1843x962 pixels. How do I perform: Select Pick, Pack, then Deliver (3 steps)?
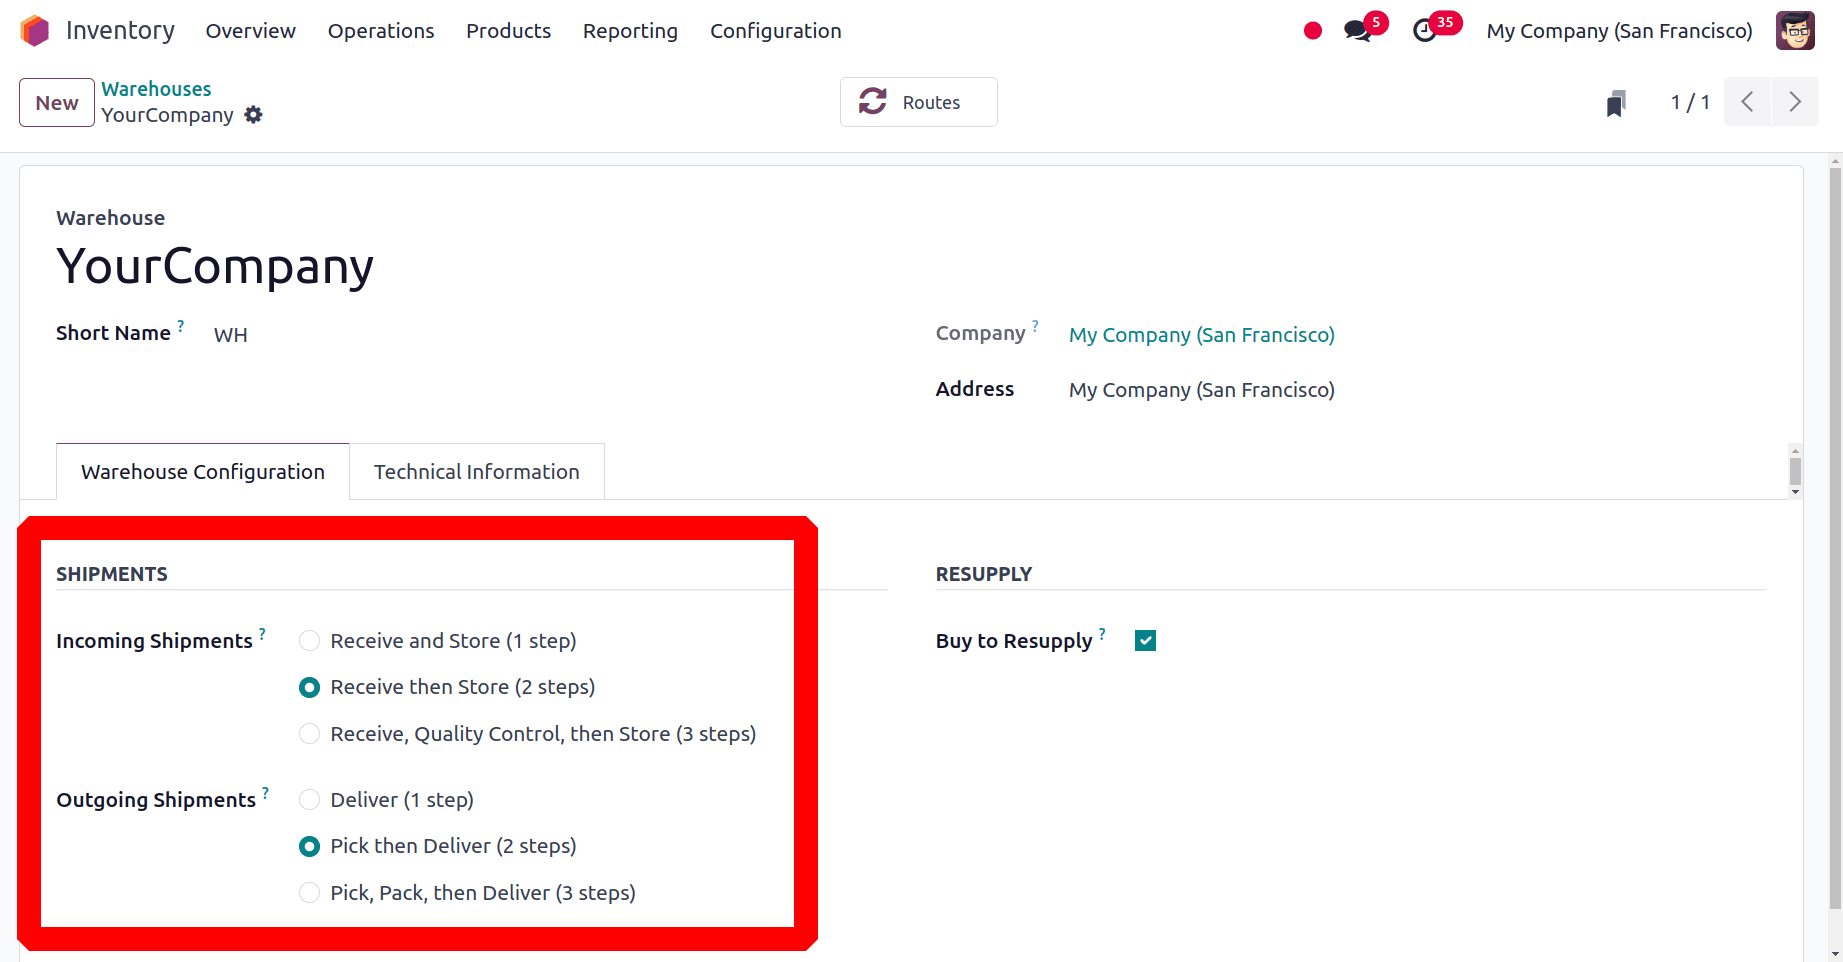point(310,893)
